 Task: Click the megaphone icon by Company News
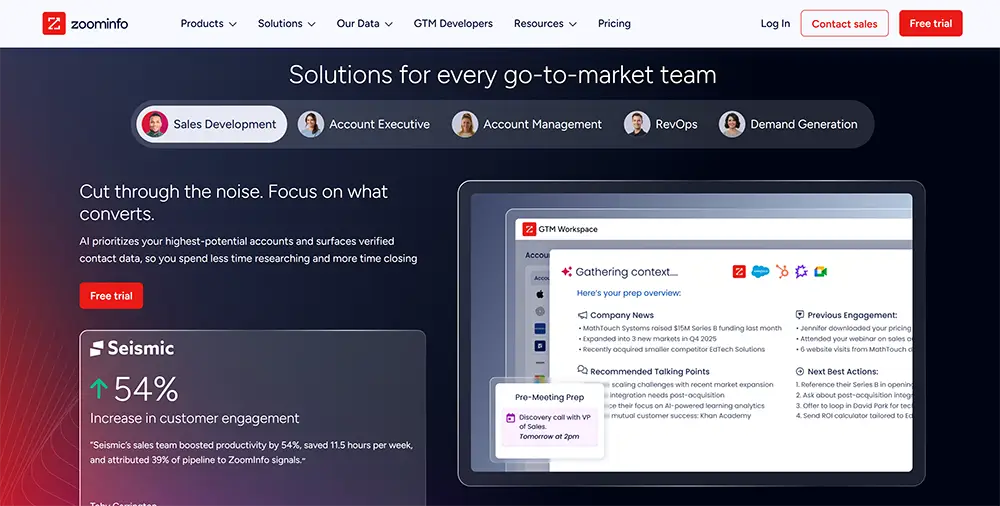pyautogui.click(x=582, y=315)
